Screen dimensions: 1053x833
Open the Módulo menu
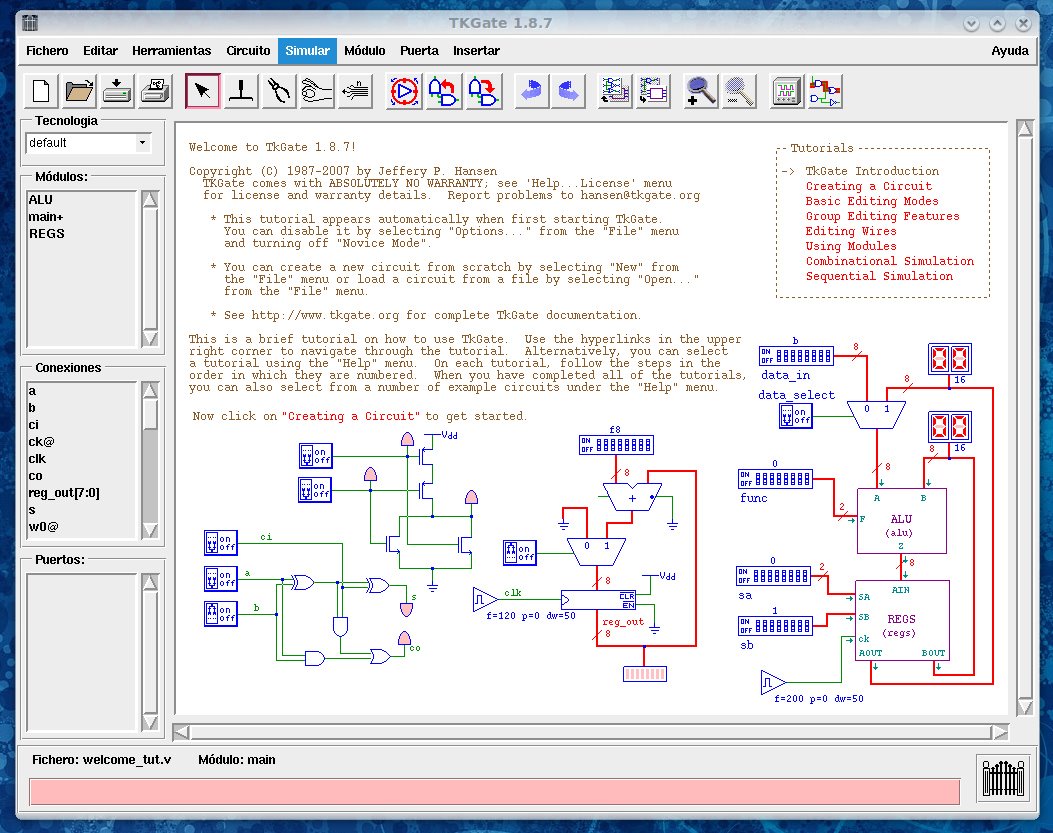coord(365,50)
